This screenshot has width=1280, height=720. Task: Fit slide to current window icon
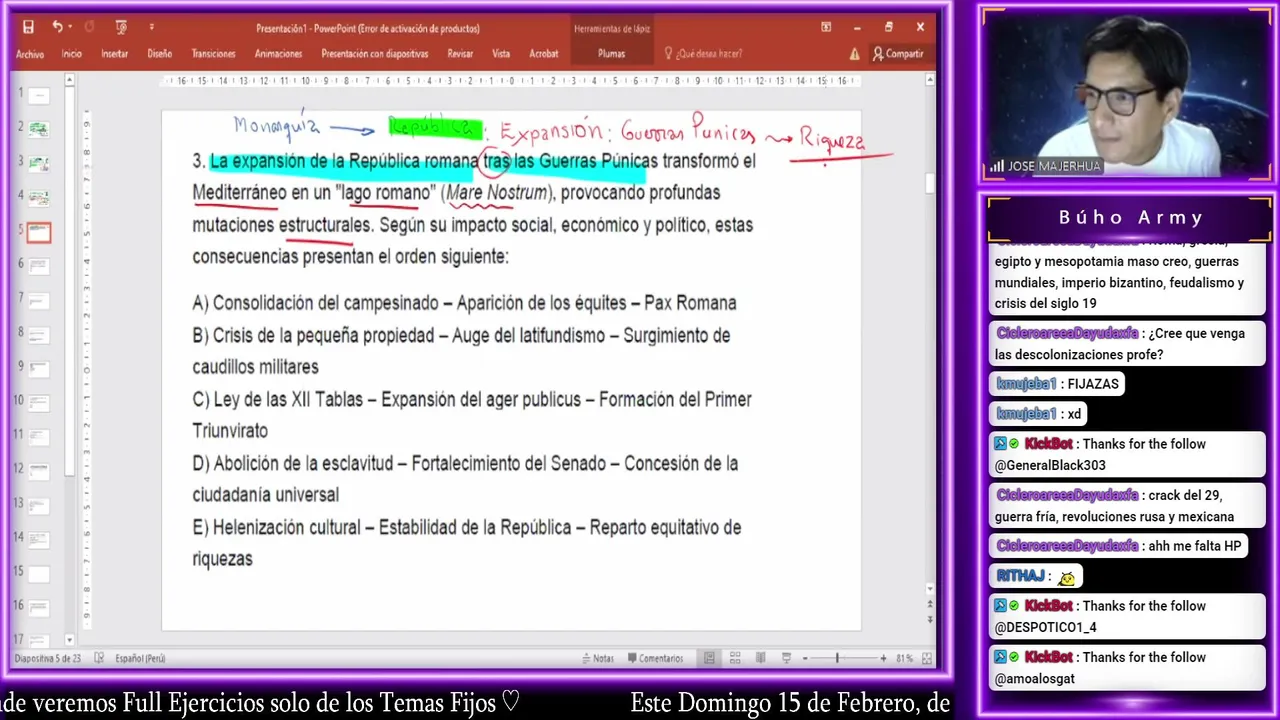[926, 658]
